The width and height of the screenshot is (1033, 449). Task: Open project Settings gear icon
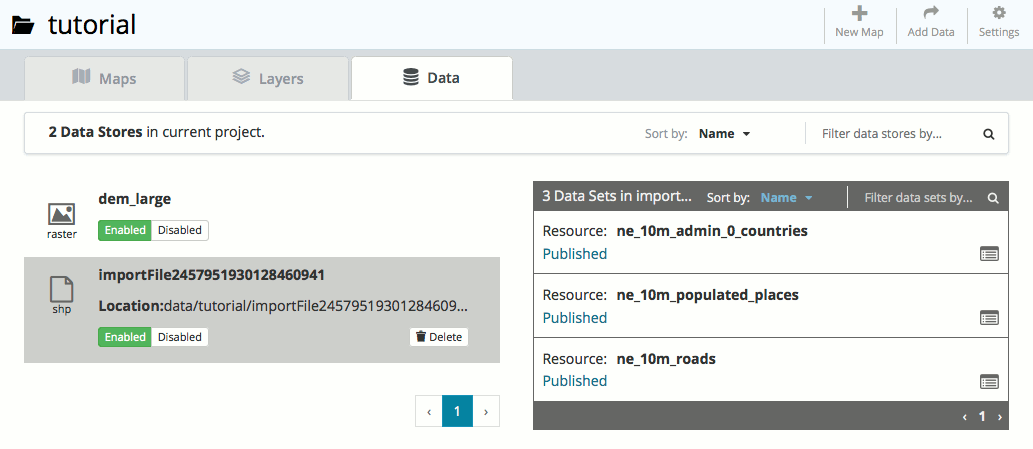click(x=998, y=14)
